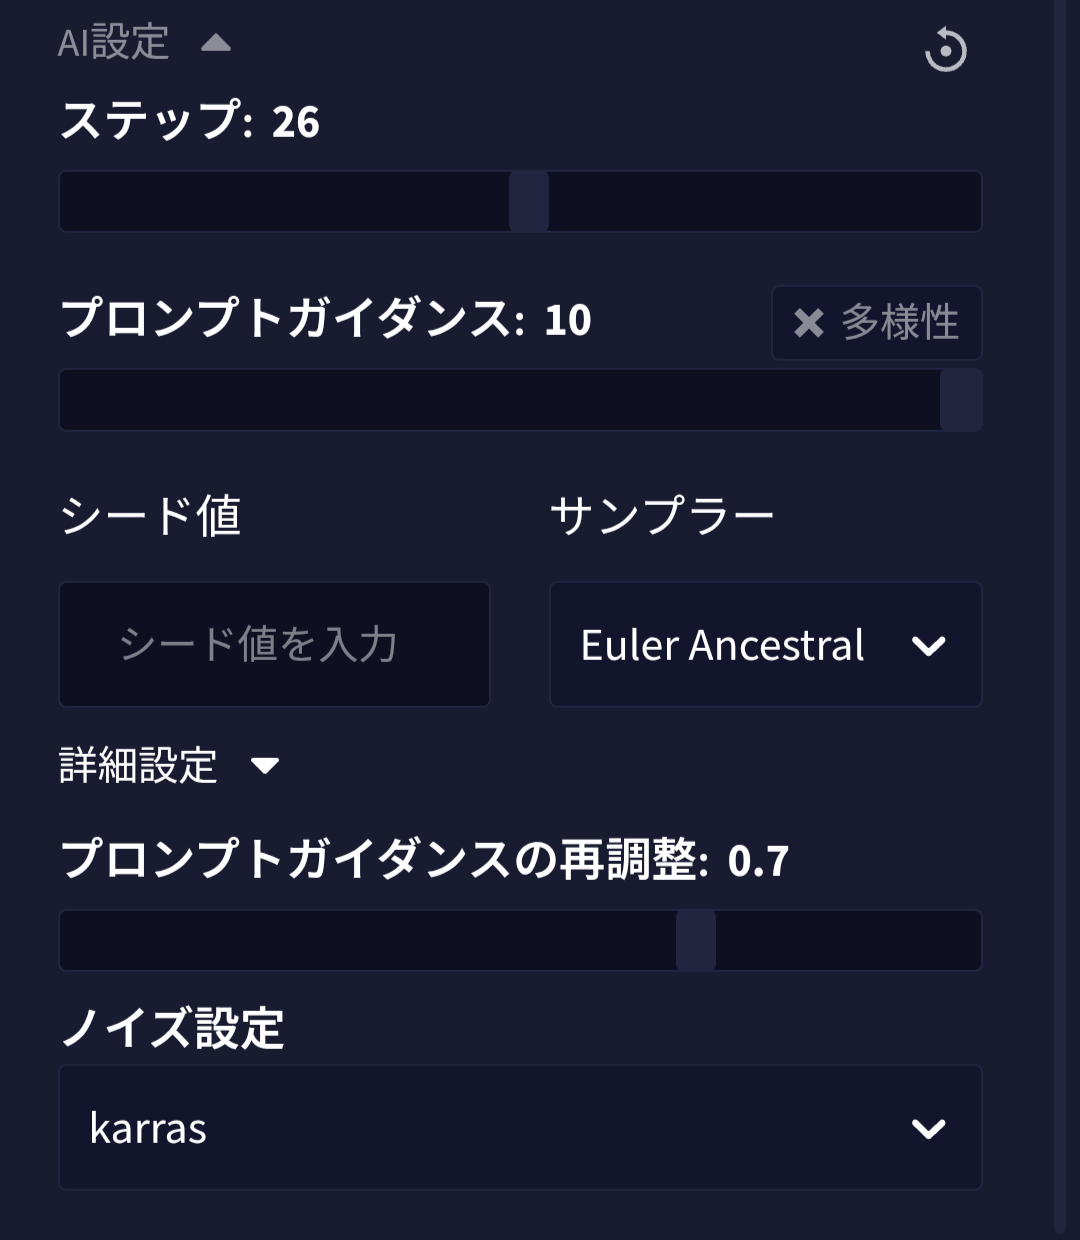Click the reset AI settings icon
Image resolution: width=1080 pixels, height=1240 pixels.
click(x=945, y=50)
